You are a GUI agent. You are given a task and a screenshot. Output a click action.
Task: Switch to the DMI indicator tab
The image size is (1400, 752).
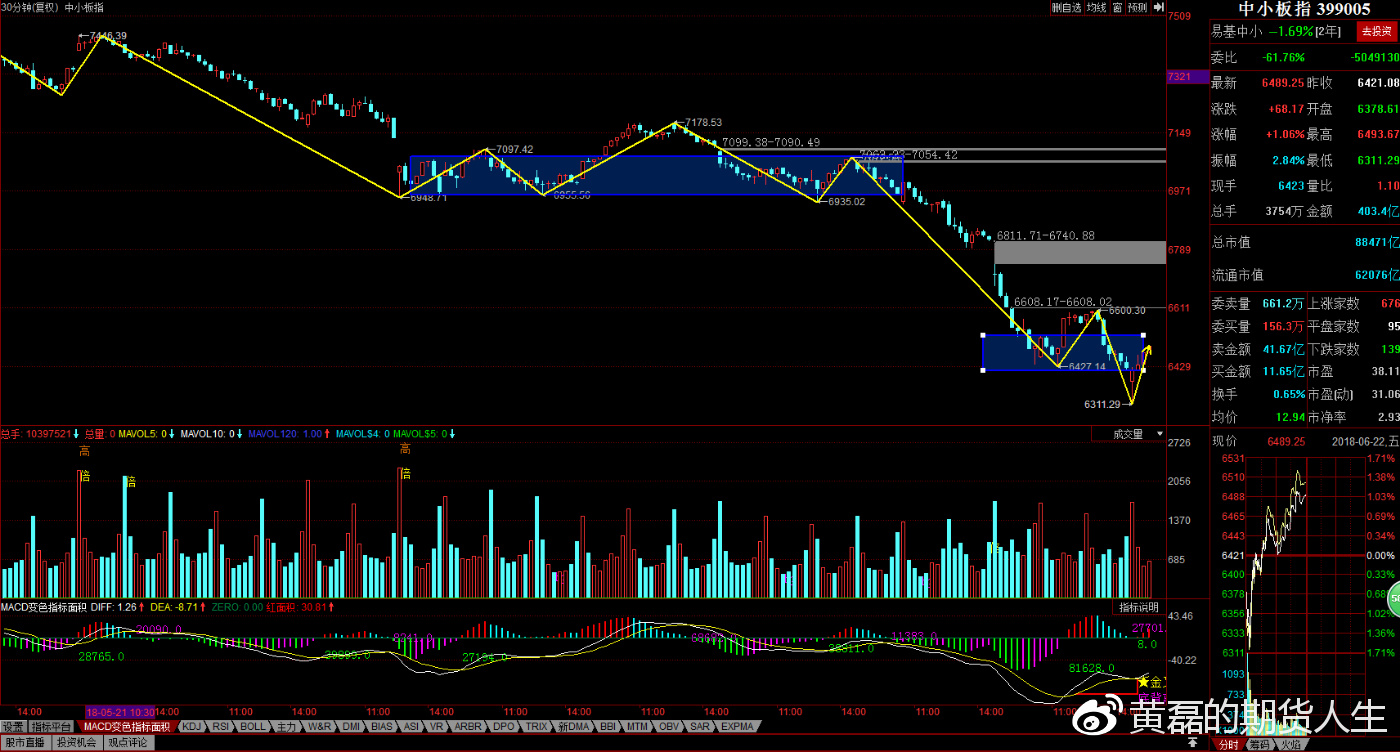(x=351, y=726)
